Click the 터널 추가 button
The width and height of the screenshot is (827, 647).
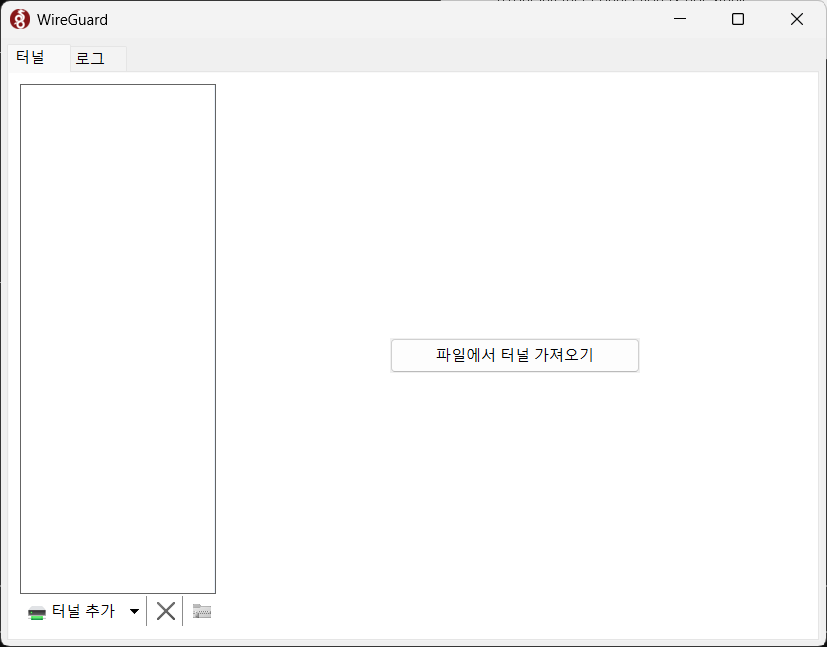71,612
